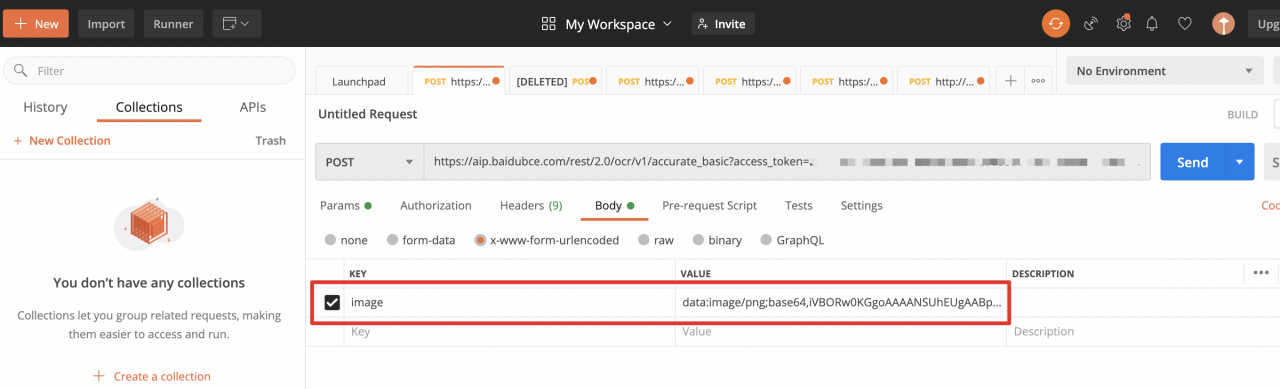This screenshot has width=1280, height=389.
Task: Open the Pre-request Script tab
Action: (709, 205)
